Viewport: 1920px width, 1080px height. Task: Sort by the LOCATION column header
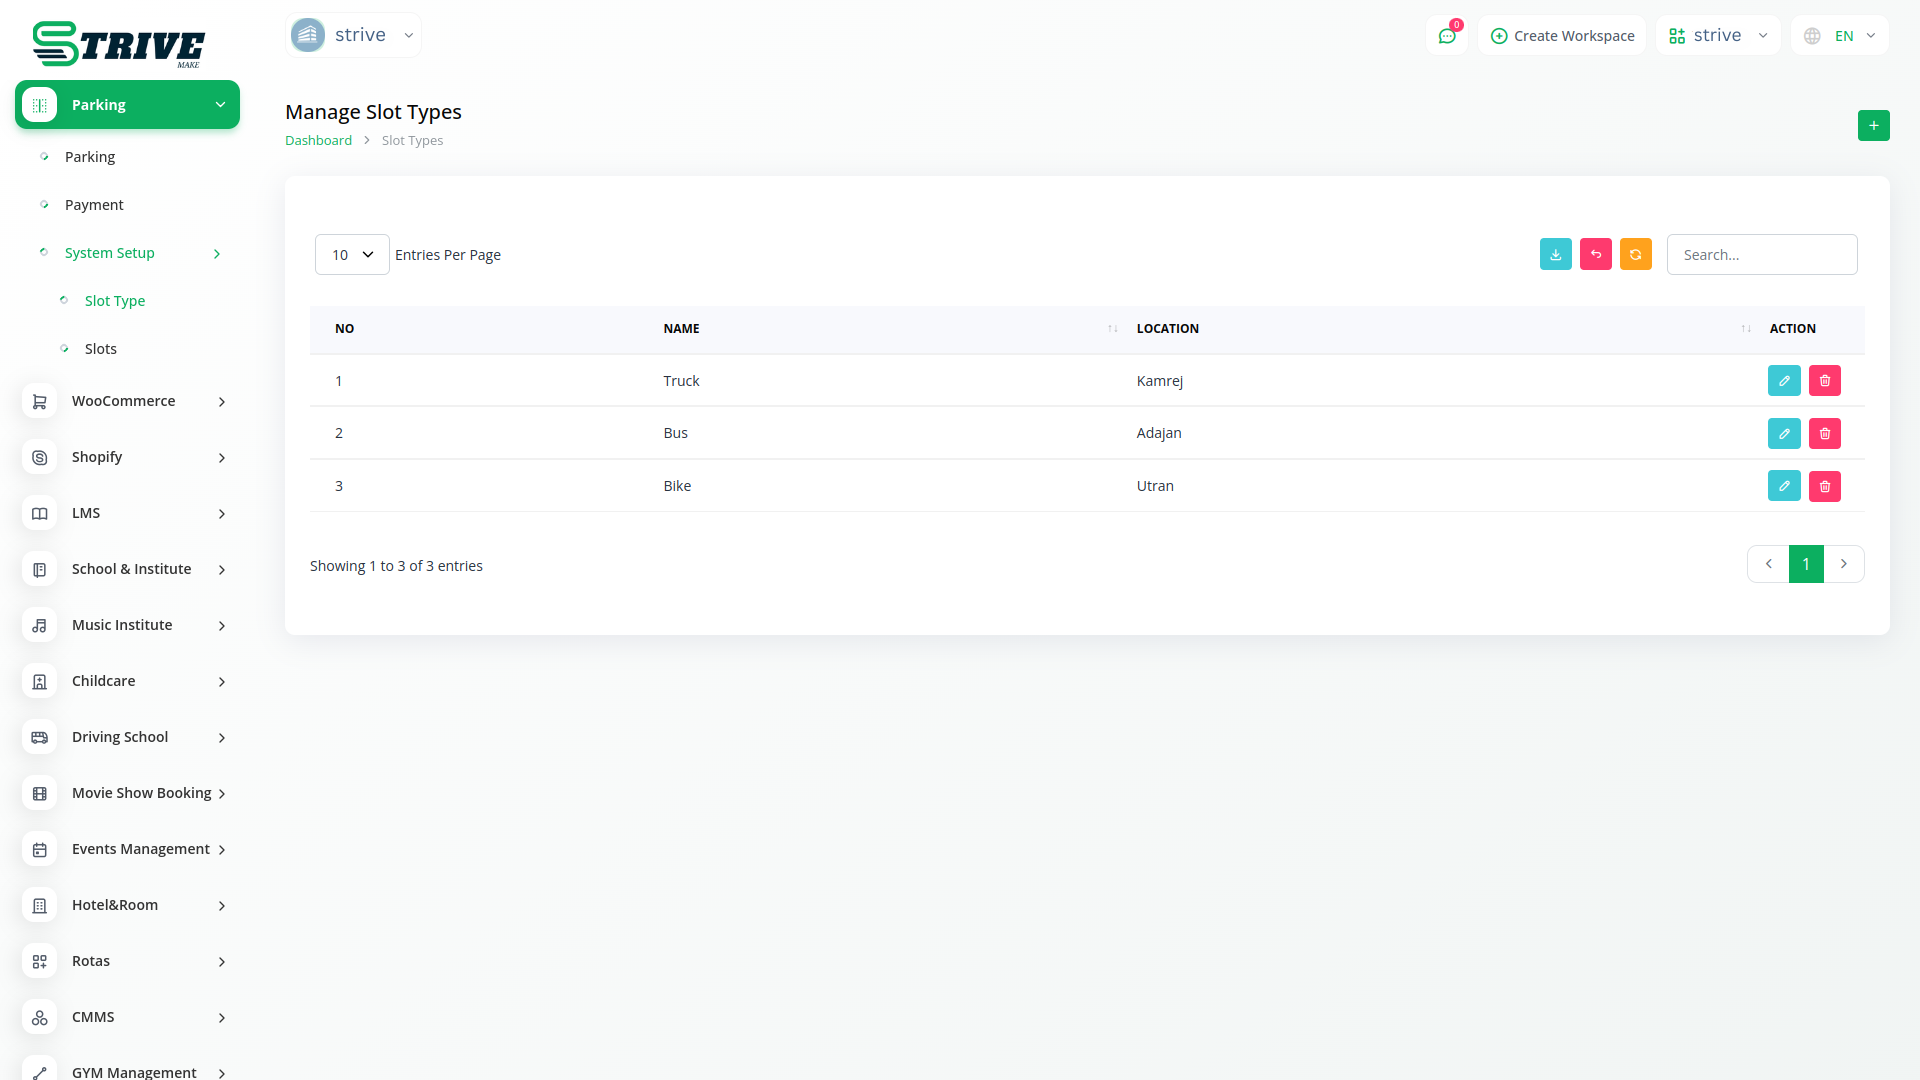[x=1167, y=329]
